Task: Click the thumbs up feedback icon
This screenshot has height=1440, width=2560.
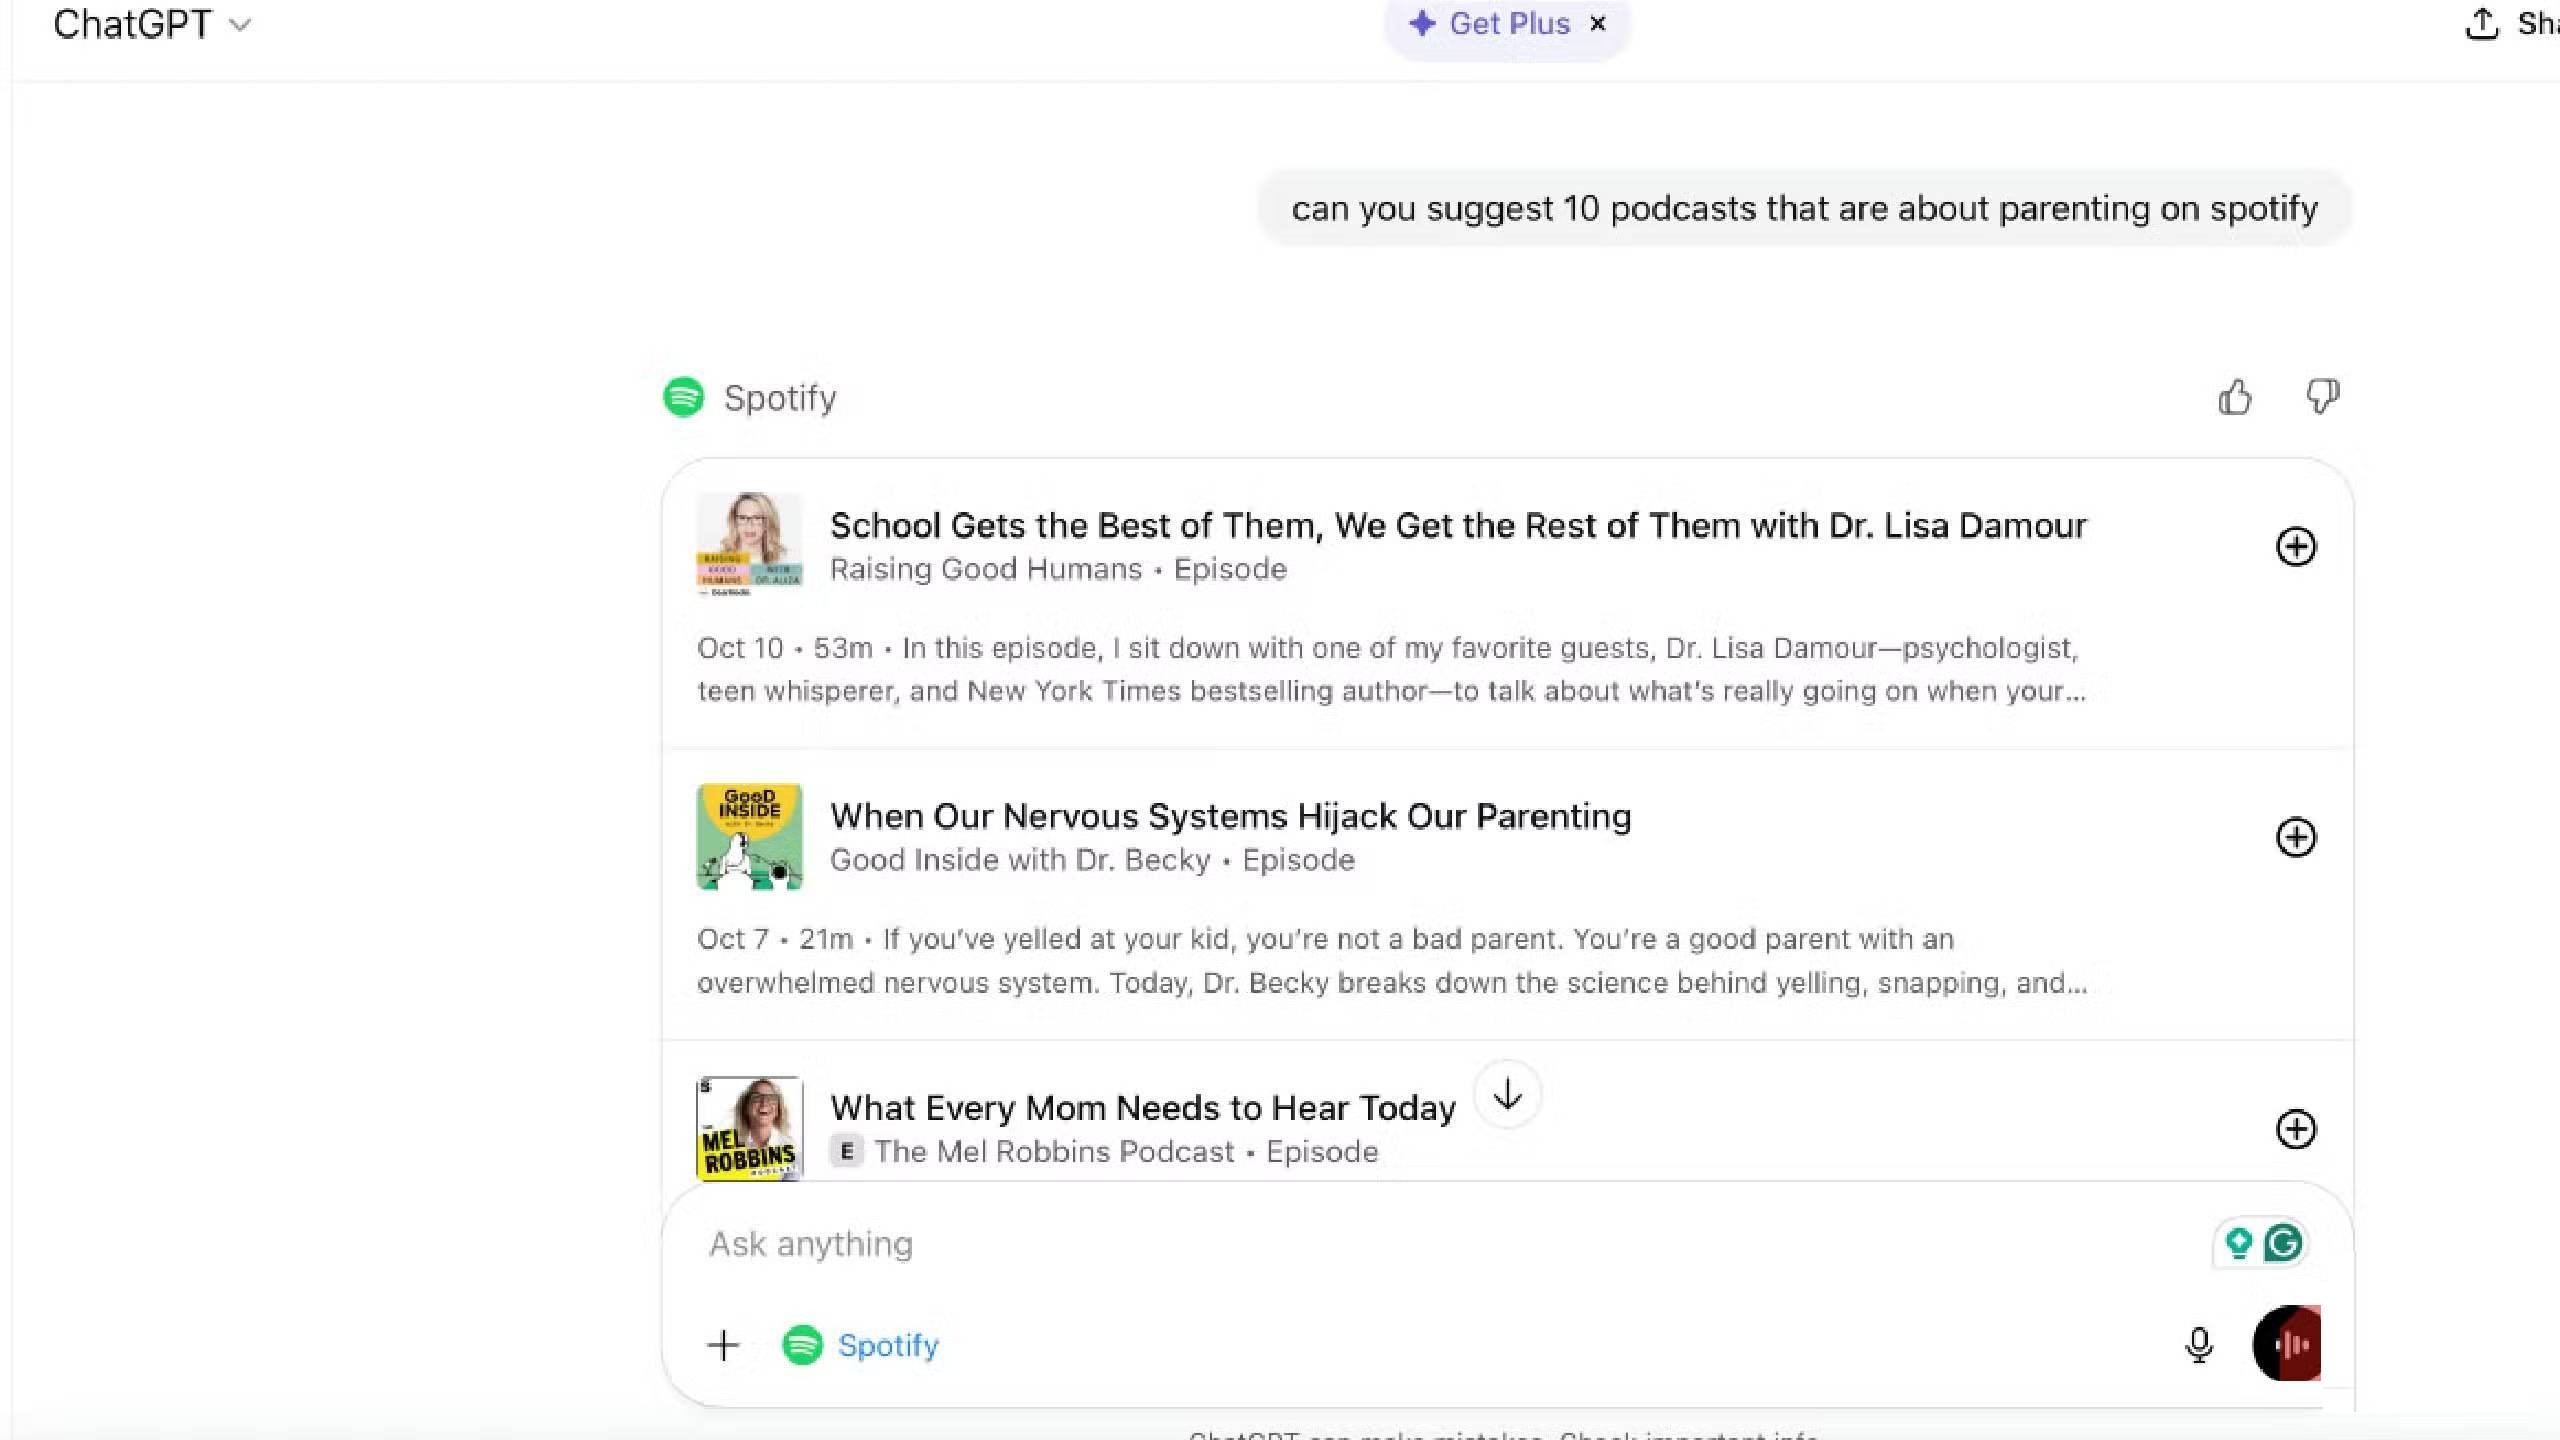Action: pyautogui.click(x=2235, y=397)
